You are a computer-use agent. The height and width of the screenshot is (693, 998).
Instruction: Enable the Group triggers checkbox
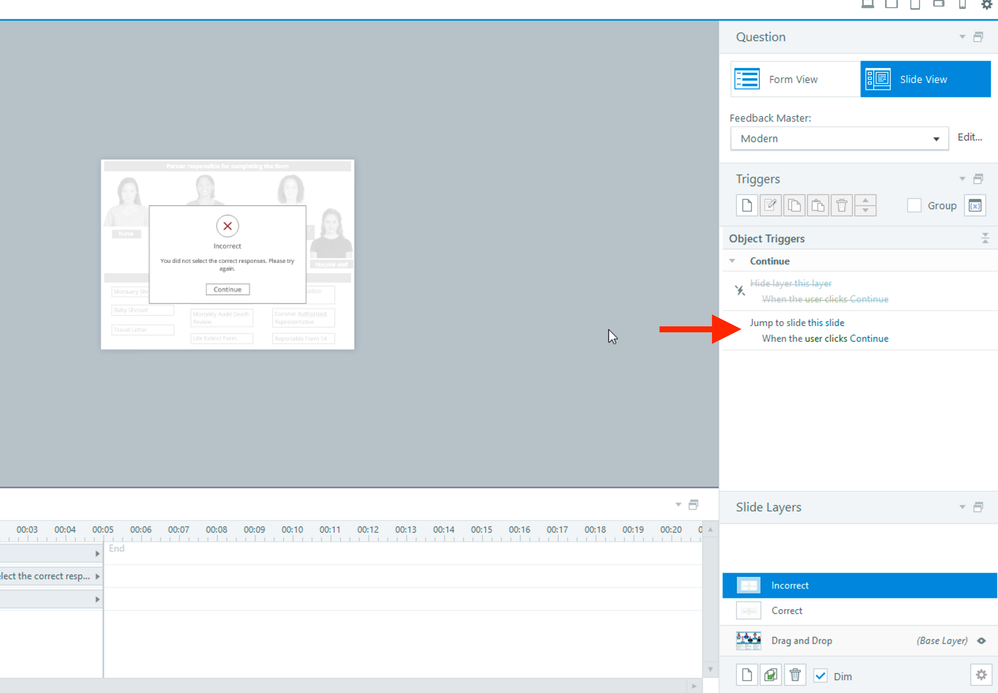[x=914, y=206]
